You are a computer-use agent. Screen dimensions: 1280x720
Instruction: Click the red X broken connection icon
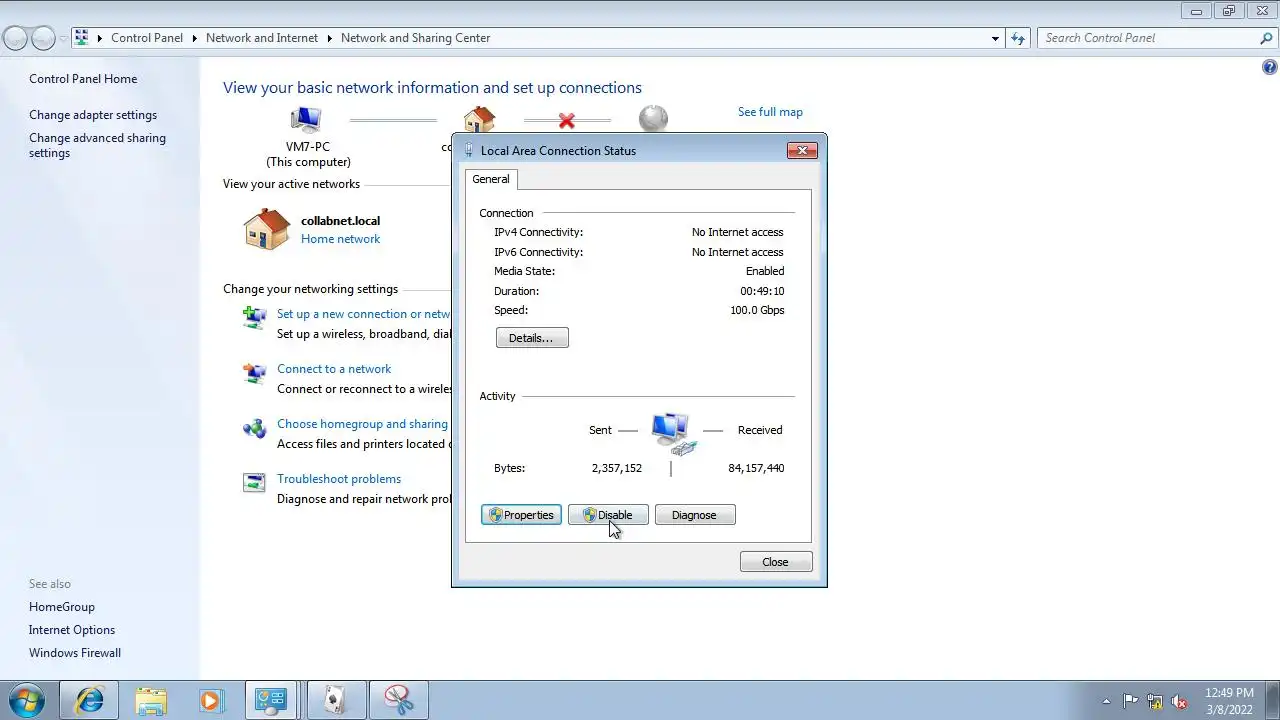[567, 121]
